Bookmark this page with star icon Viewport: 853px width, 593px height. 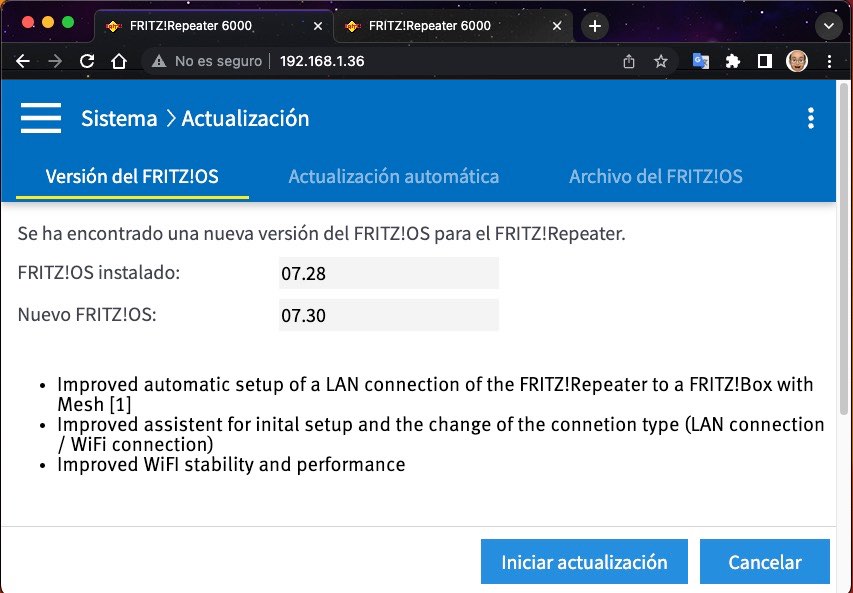coord(660,61)
